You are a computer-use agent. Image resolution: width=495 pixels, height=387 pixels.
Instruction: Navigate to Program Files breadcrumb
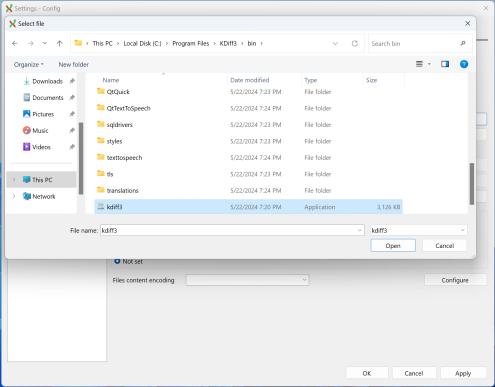coord(191,43)
